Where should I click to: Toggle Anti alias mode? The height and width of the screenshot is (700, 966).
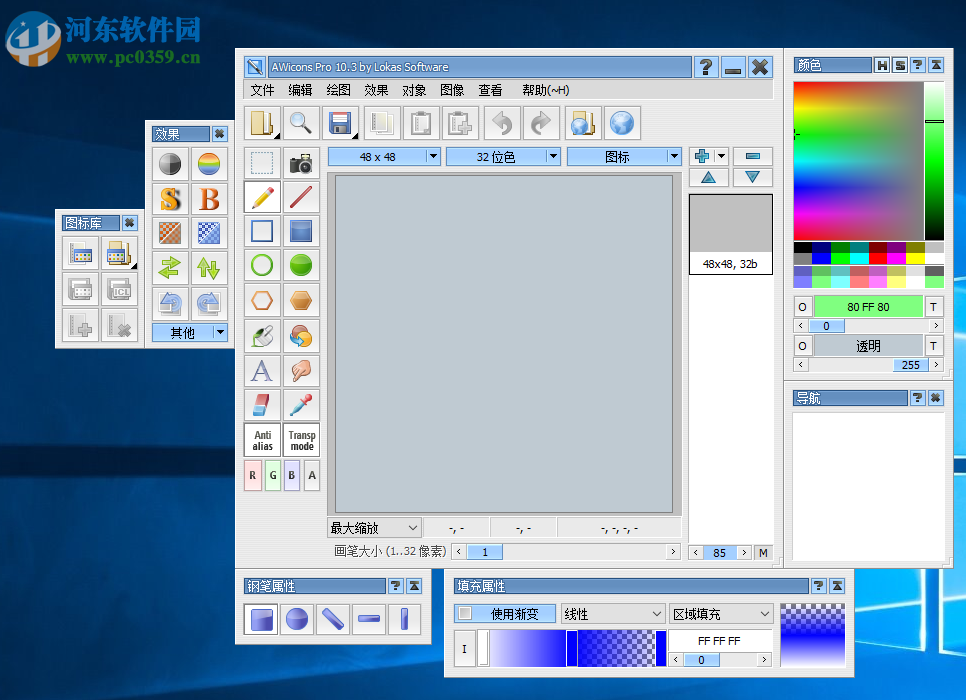coord(261,440)
